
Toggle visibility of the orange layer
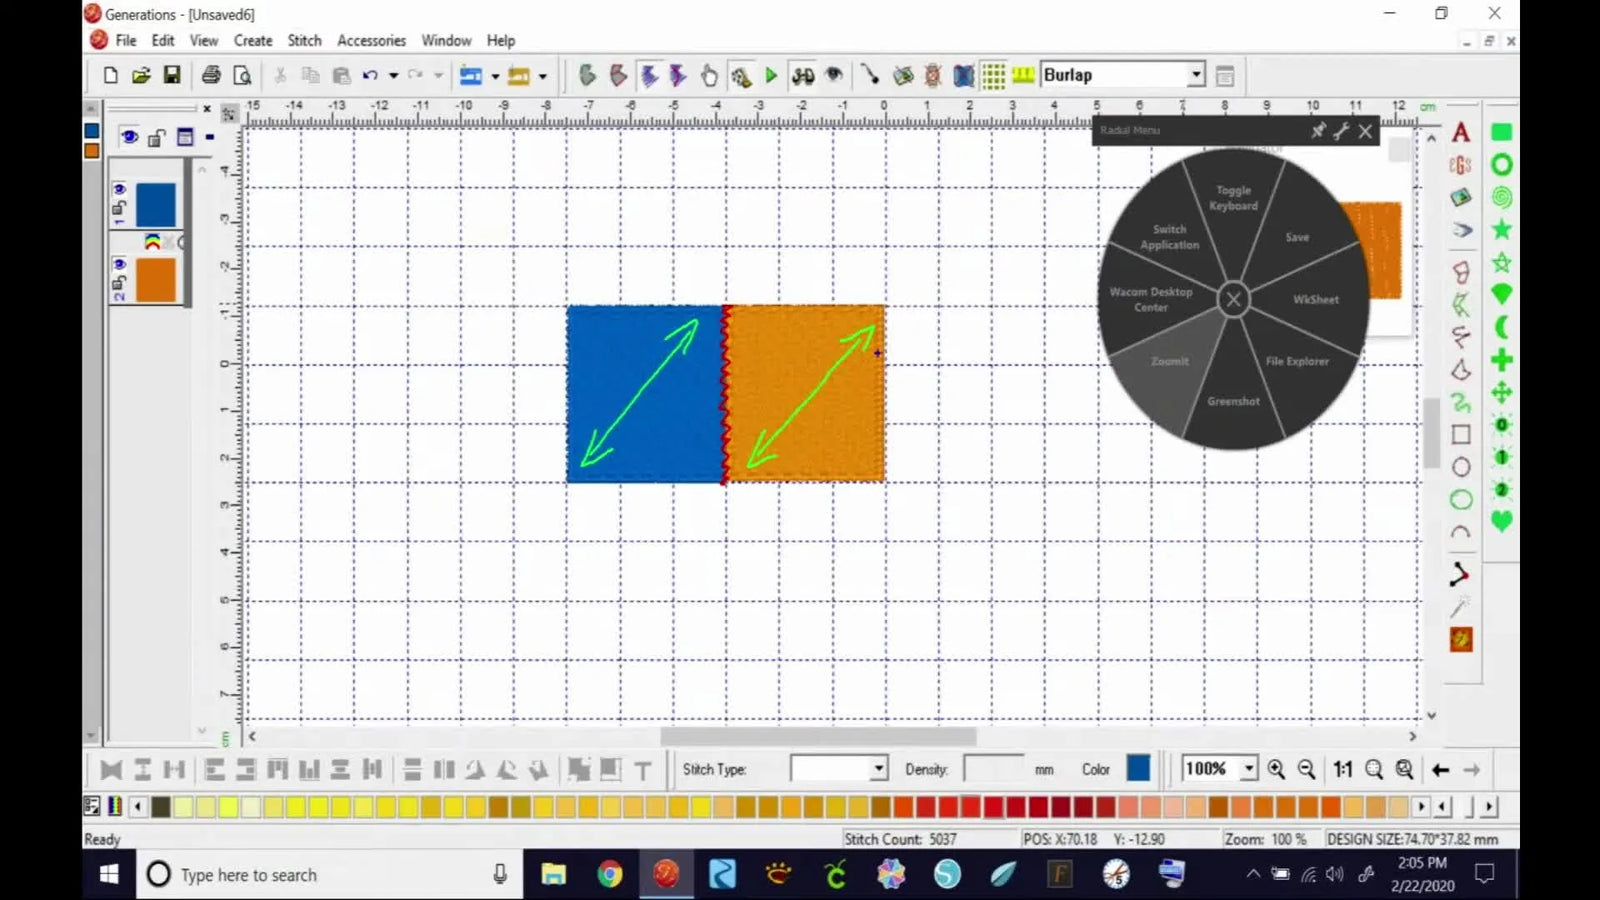(x=122, y=265)
